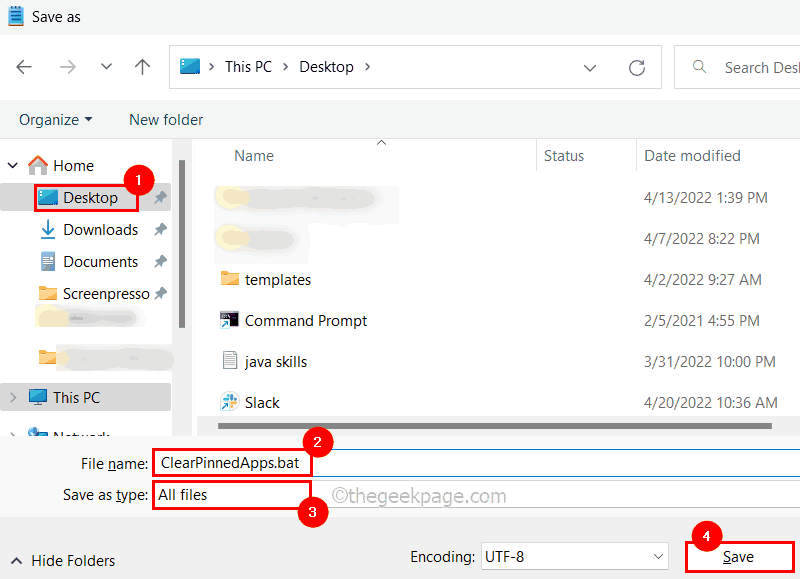Viewport: 800px width, 579px height.
Task: Expand the address bar history chevron
Action: tap(590, 67)
